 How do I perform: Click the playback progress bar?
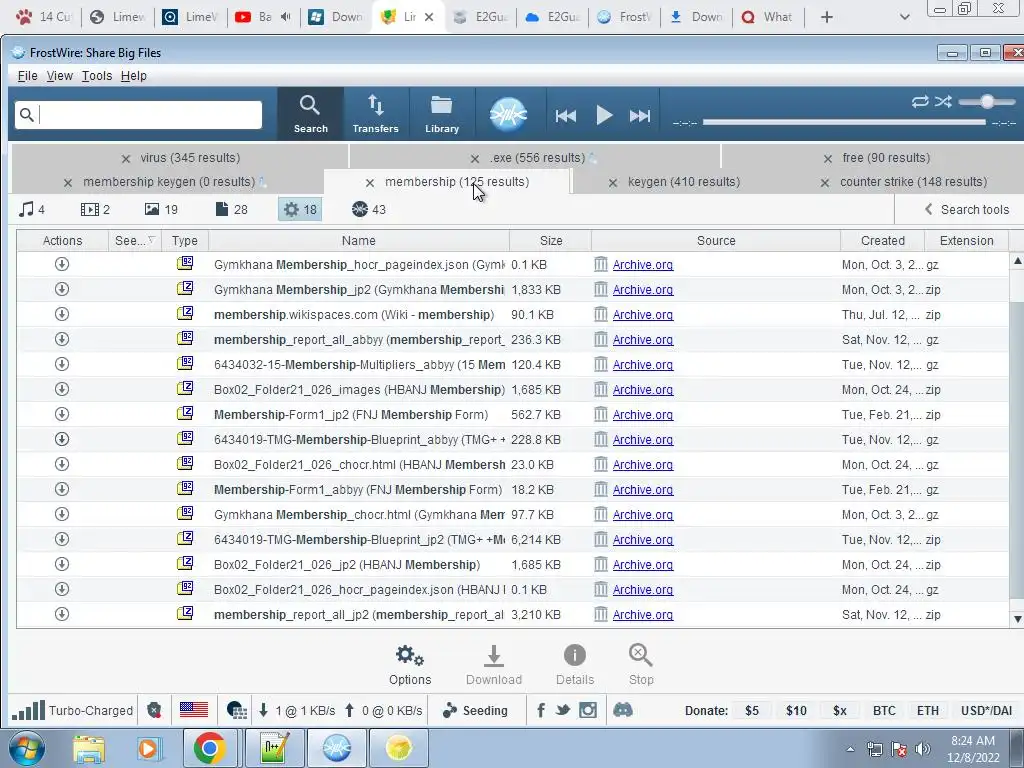pos(844,122)
